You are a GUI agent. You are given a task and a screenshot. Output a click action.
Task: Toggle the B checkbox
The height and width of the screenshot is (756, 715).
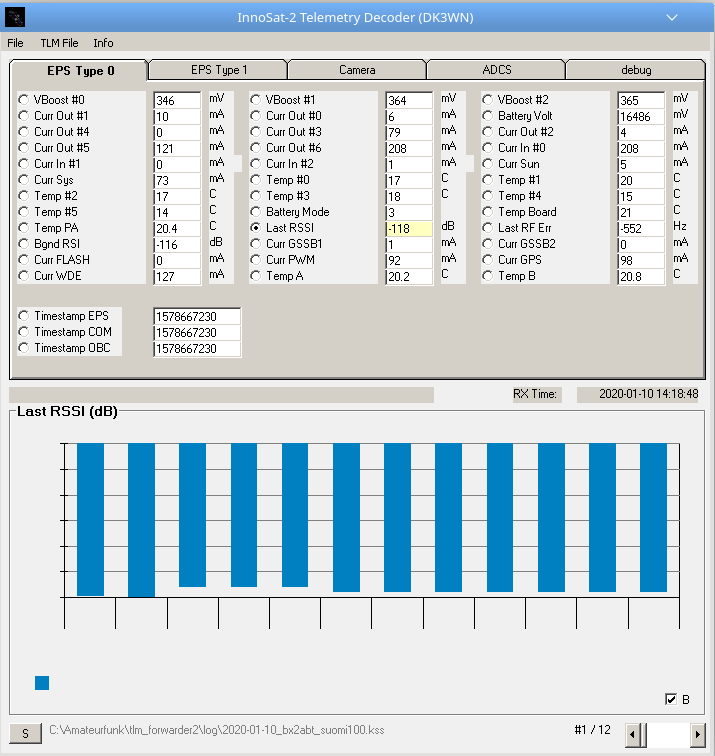pos(671,699)
